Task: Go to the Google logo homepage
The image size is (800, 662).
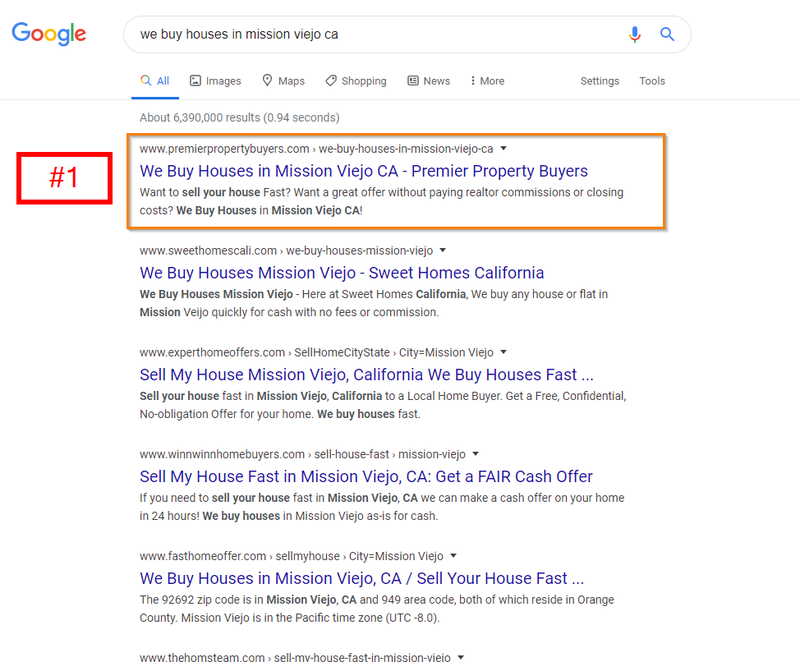Action: pyautogui.click(x=49, y=34)
